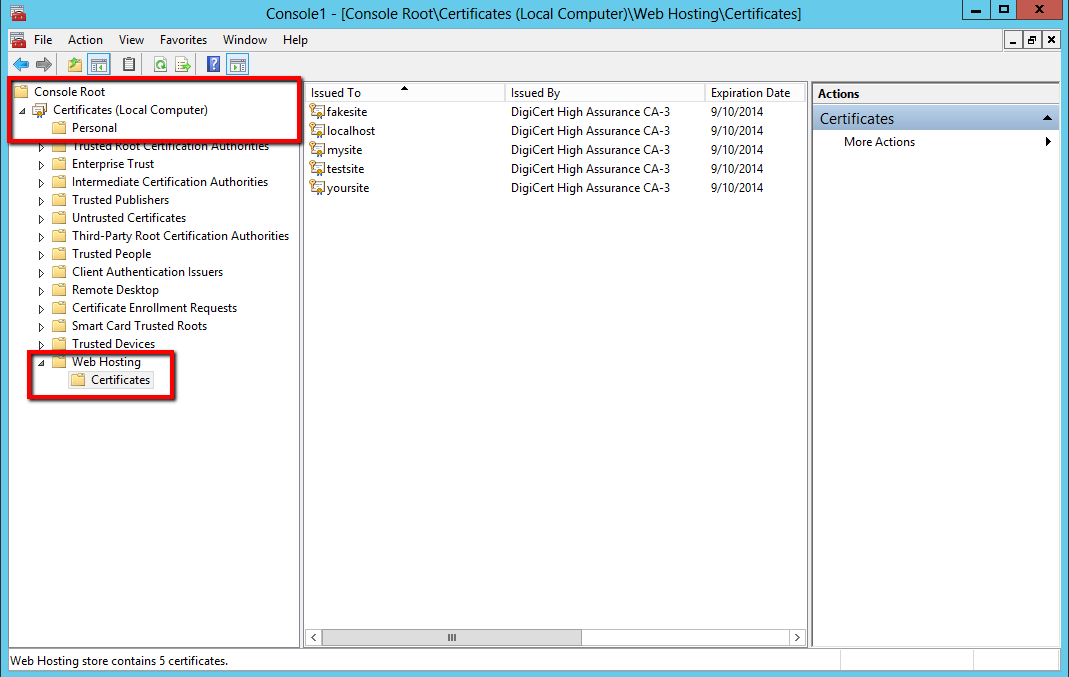Image resolution: width=1069 pixels, height=677 pixels.
Task: Select the Personal store folder
Action: tap(94, 128)
